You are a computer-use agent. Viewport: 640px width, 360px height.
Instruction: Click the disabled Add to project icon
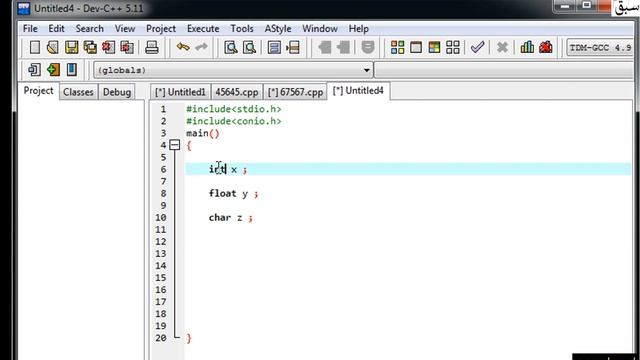pyautogui.click(x=325, y=47)
